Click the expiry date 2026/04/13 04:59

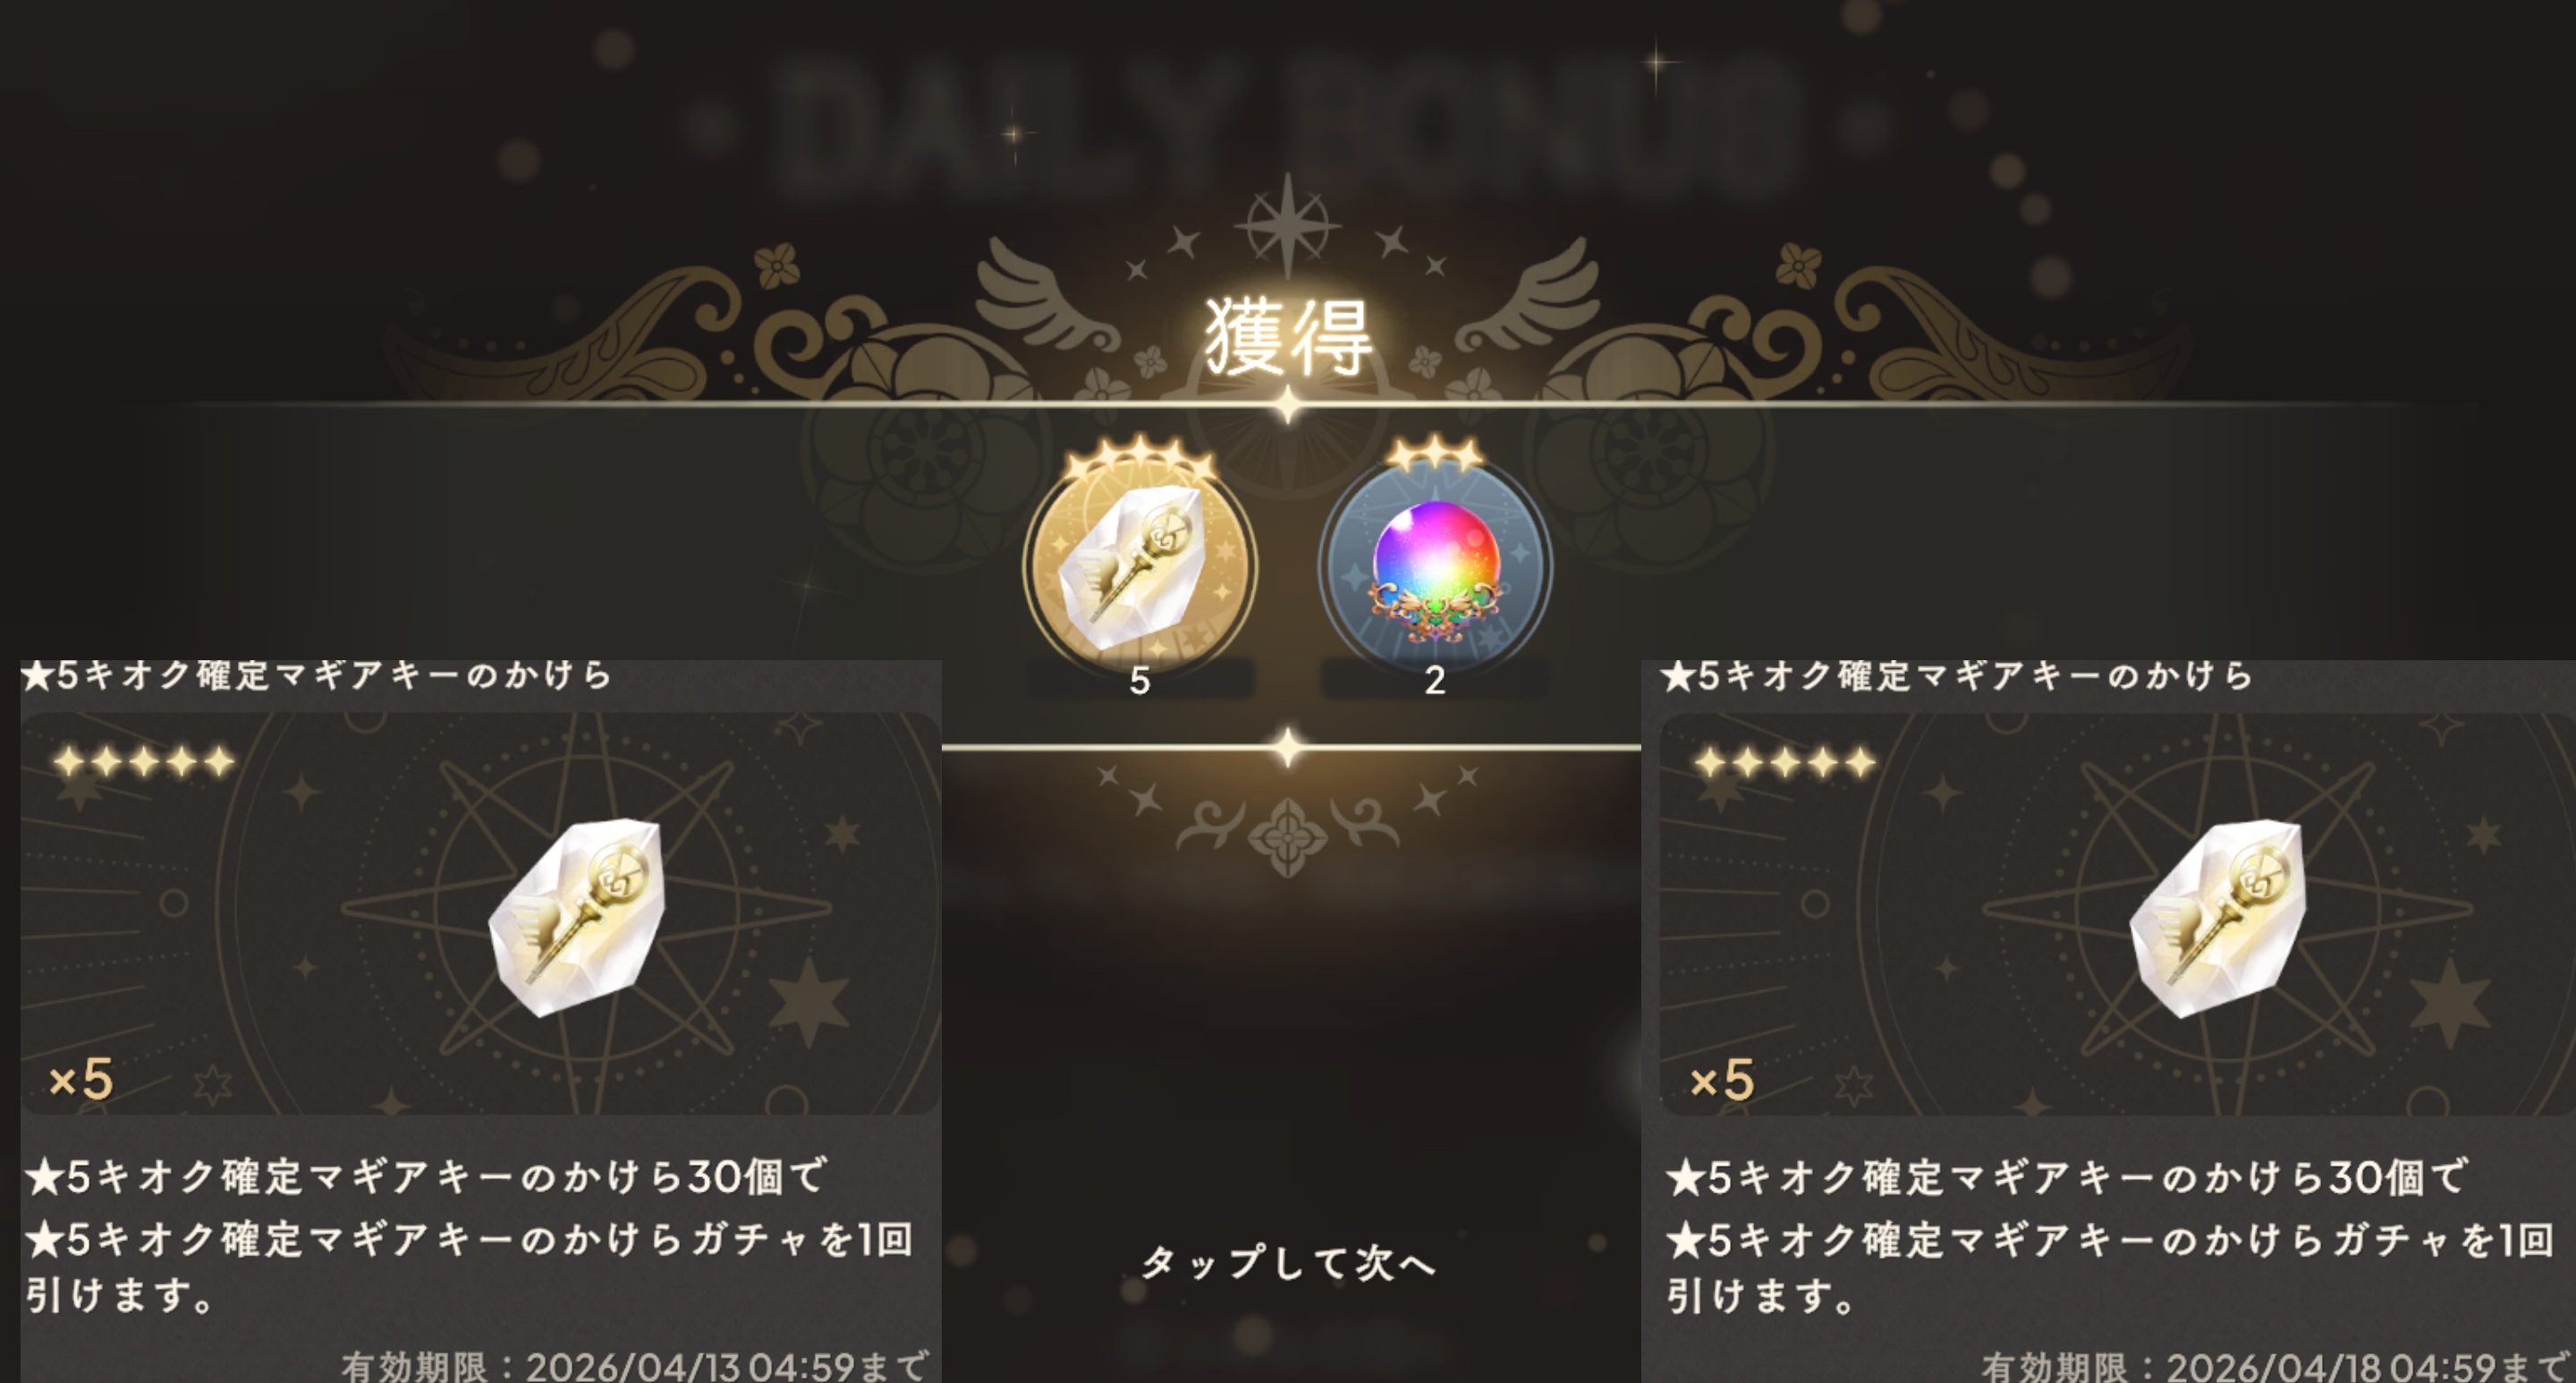pyautogui.click(x=689, y=1366)
